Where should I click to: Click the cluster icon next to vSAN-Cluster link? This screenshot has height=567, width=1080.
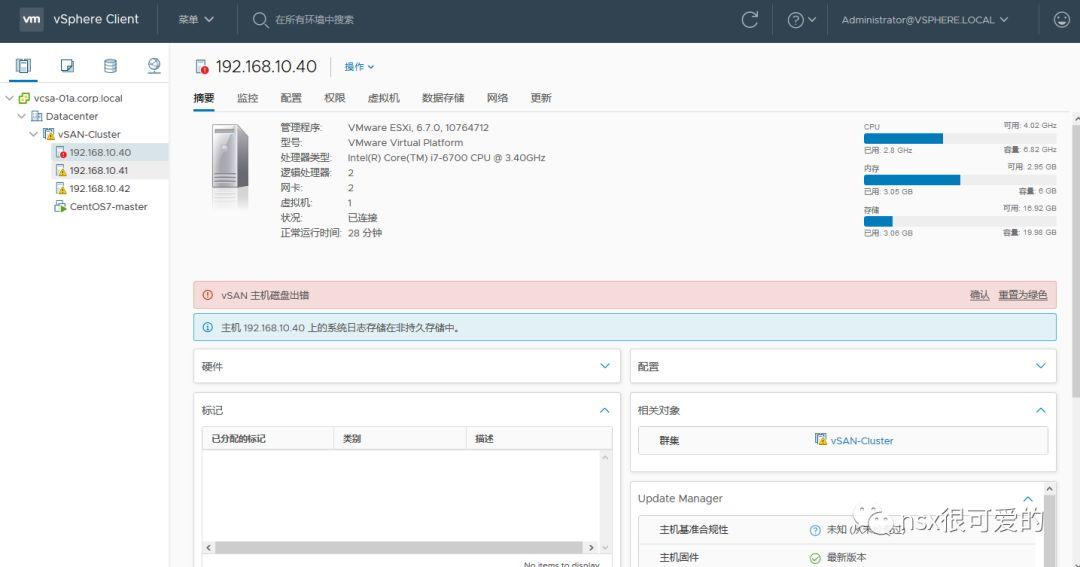820,440
